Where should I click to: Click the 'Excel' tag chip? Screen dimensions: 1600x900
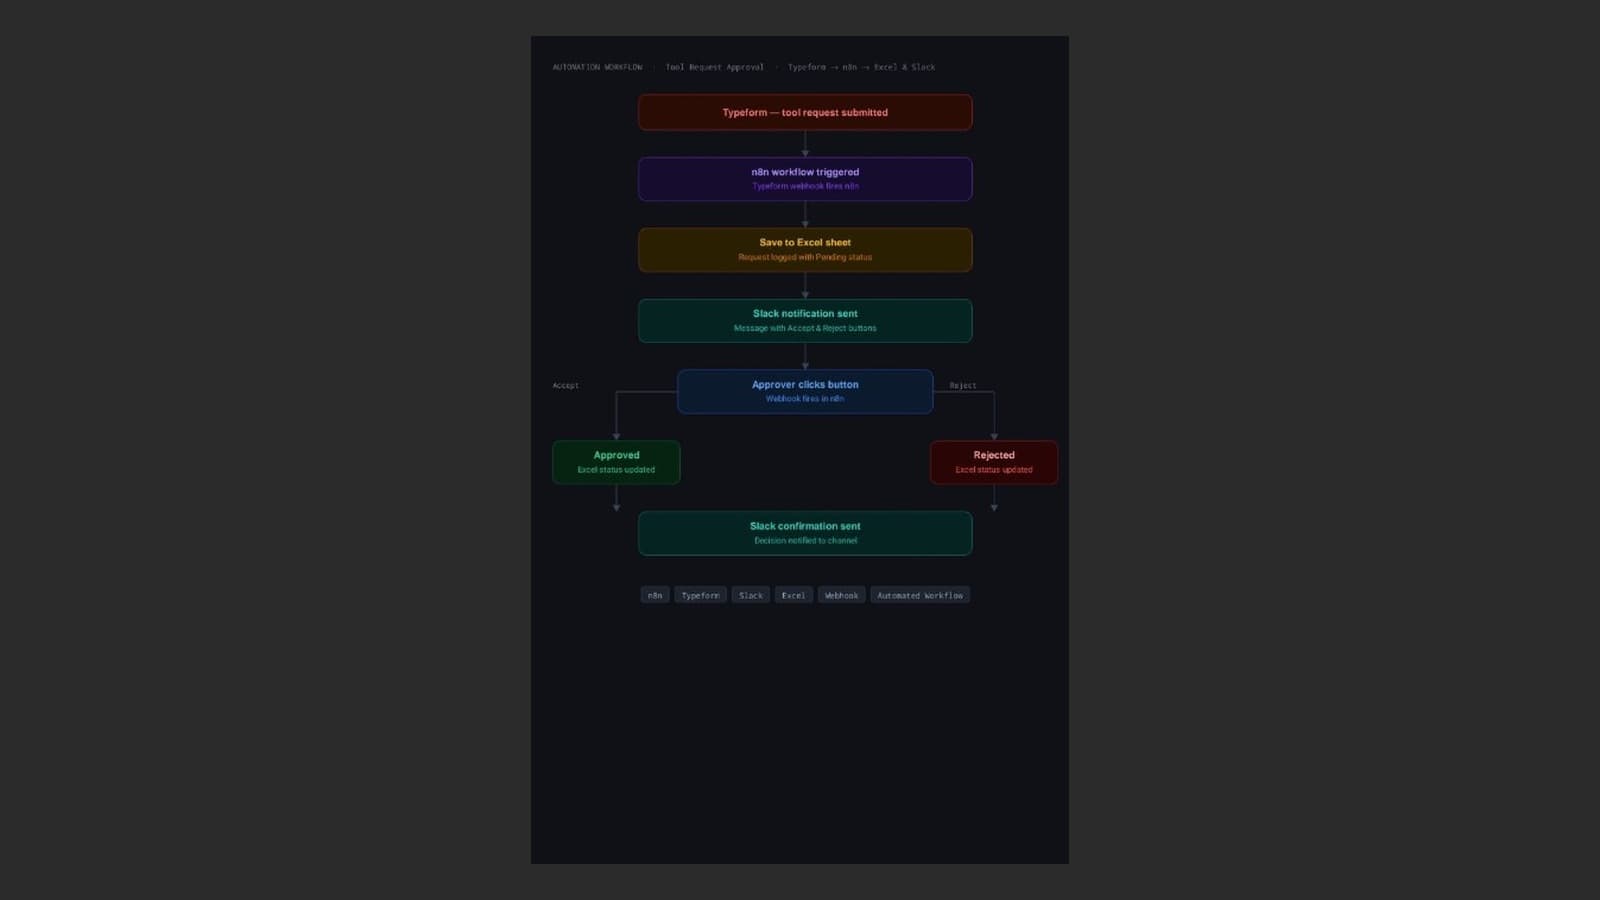[794, 595]
